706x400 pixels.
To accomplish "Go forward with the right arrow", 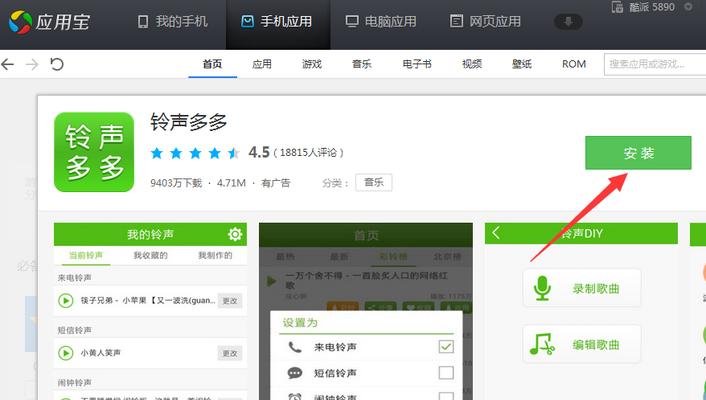I will tap(32, 64).
